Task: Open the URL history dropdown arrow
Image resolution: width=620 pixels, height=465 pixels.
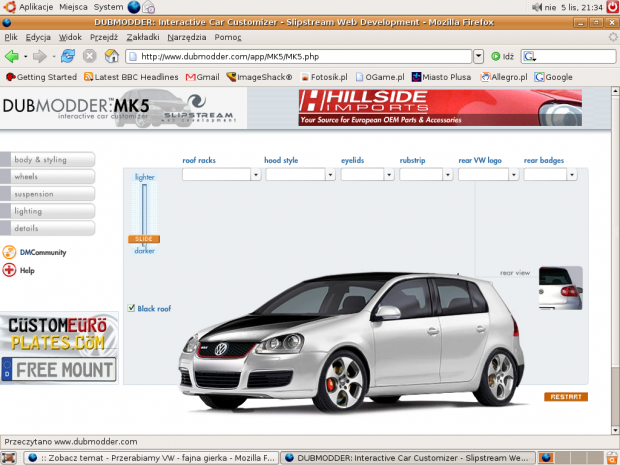Action: (x=478, y=57)
